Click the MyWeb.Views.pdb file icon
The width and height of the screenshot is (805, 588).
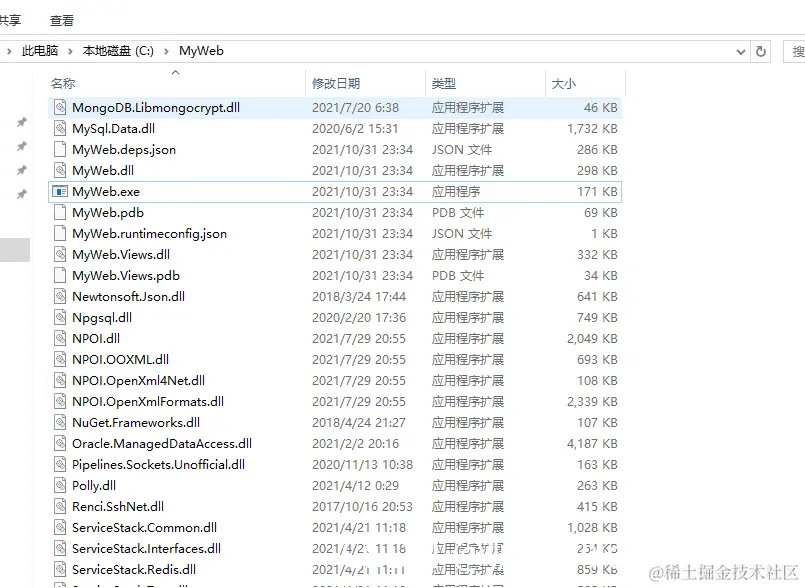click(60, 276)
